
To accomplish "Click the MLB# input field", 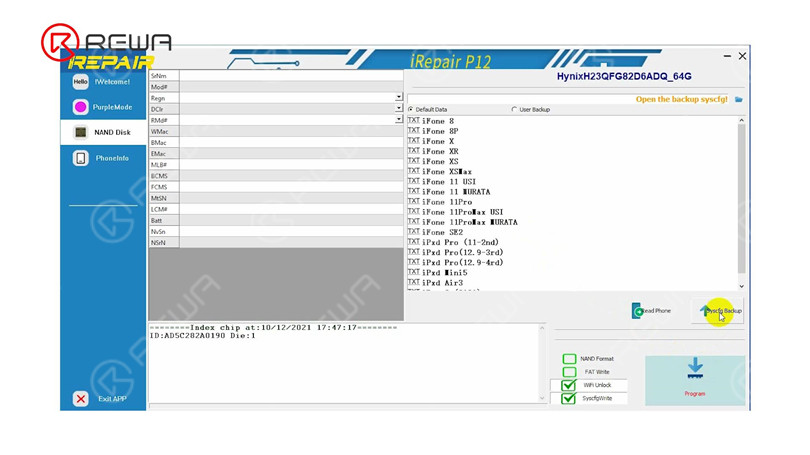I will (291, 165).
